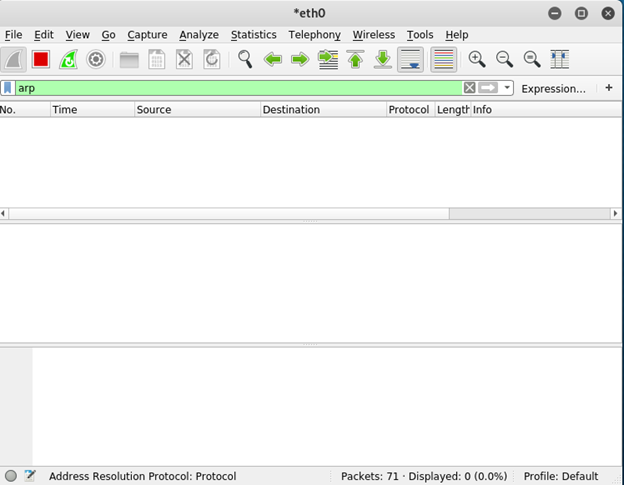Open the Statistics menu
Screen dimensions: 624x485
click(x=254, y=35)
